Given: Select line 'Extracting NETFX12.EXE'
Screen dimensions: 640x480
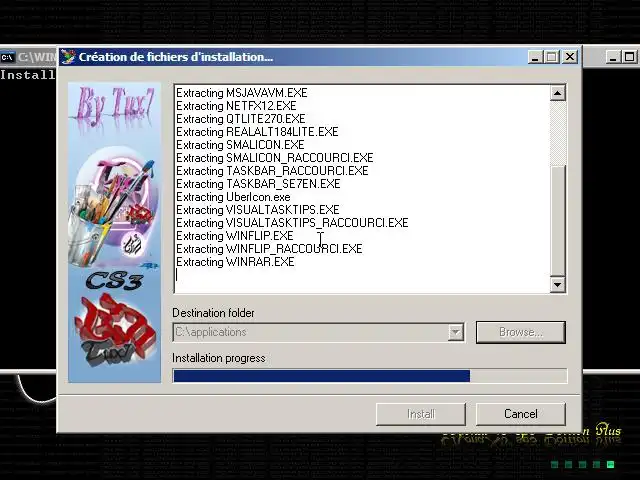Looking at the screenshot, I should (x=236, y=106).
